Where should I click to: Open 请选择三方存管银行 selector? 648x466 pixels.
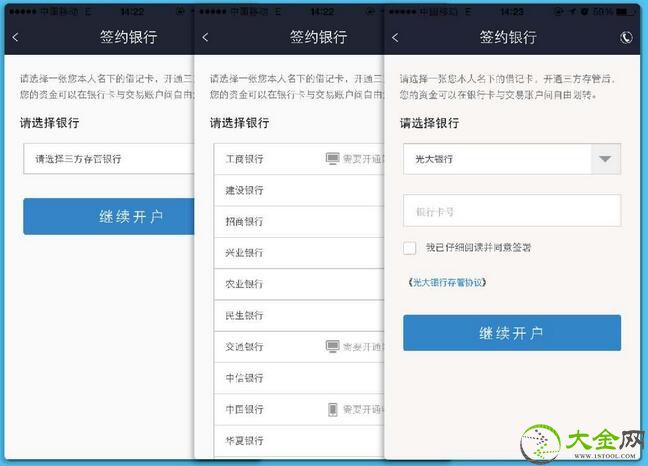click(109, 159)
